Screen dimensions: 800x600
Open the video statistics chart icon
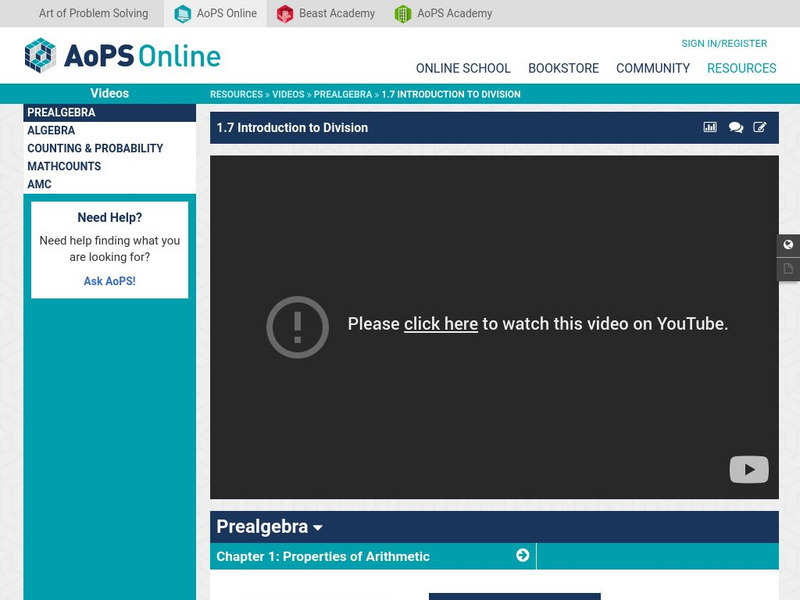pyautogui.click(x=709, y=127)
